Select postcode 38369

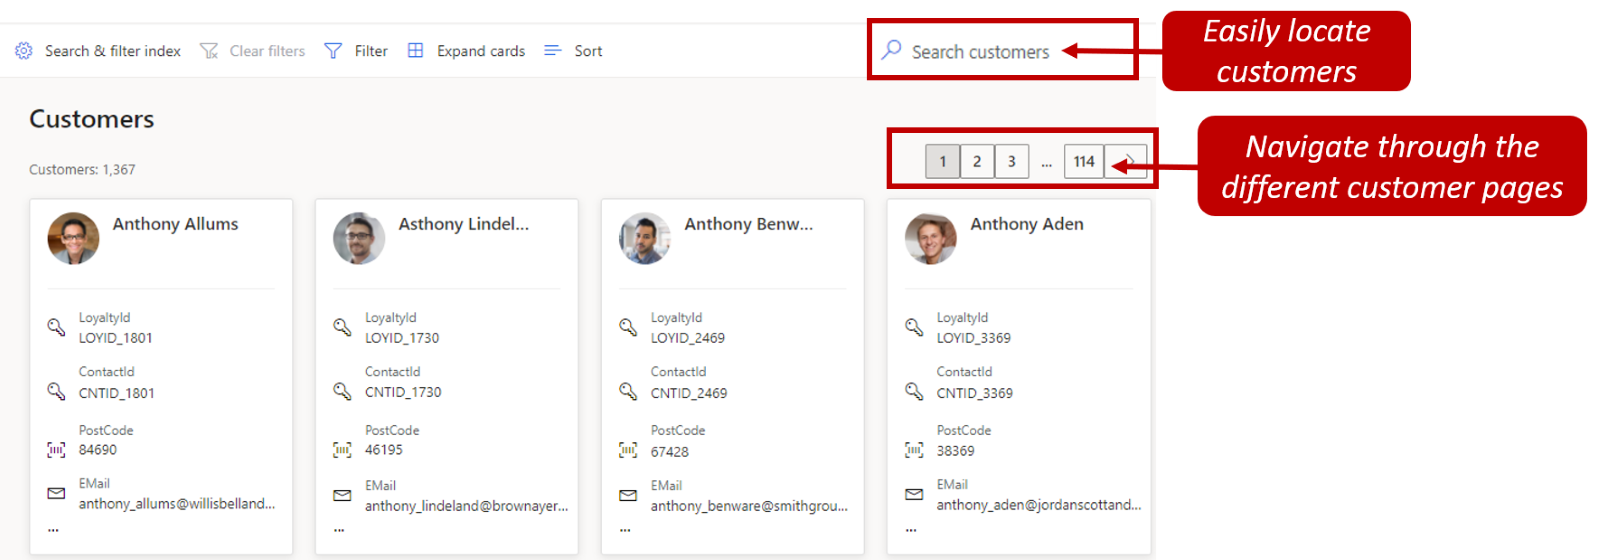(956, 451)
